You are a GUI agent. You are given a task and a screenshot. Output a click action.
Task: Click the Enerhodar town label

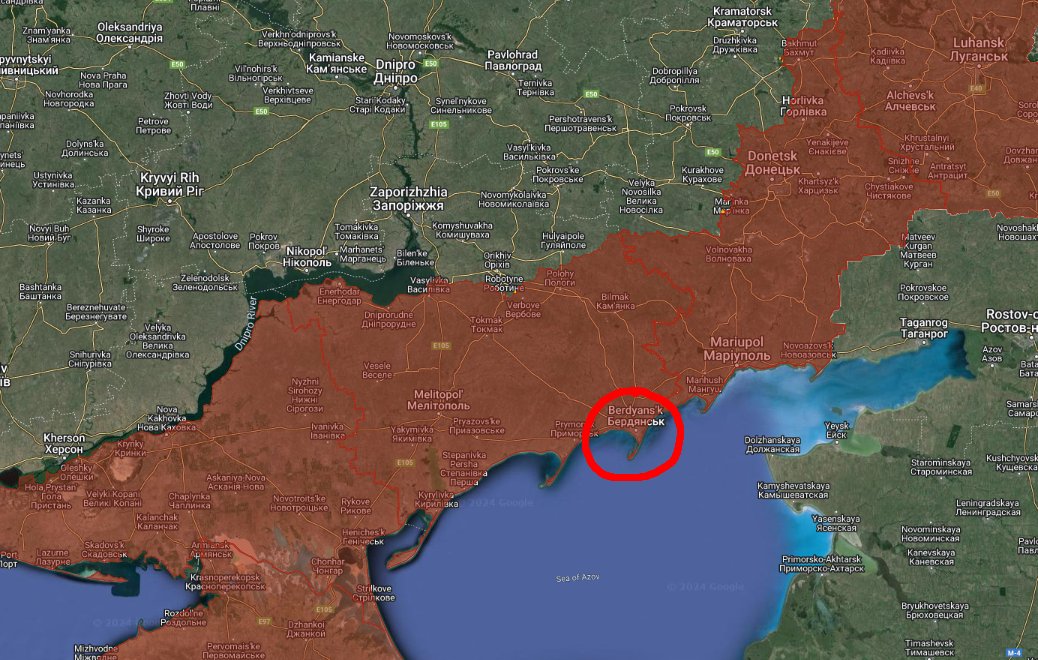[x=340, y=296]
